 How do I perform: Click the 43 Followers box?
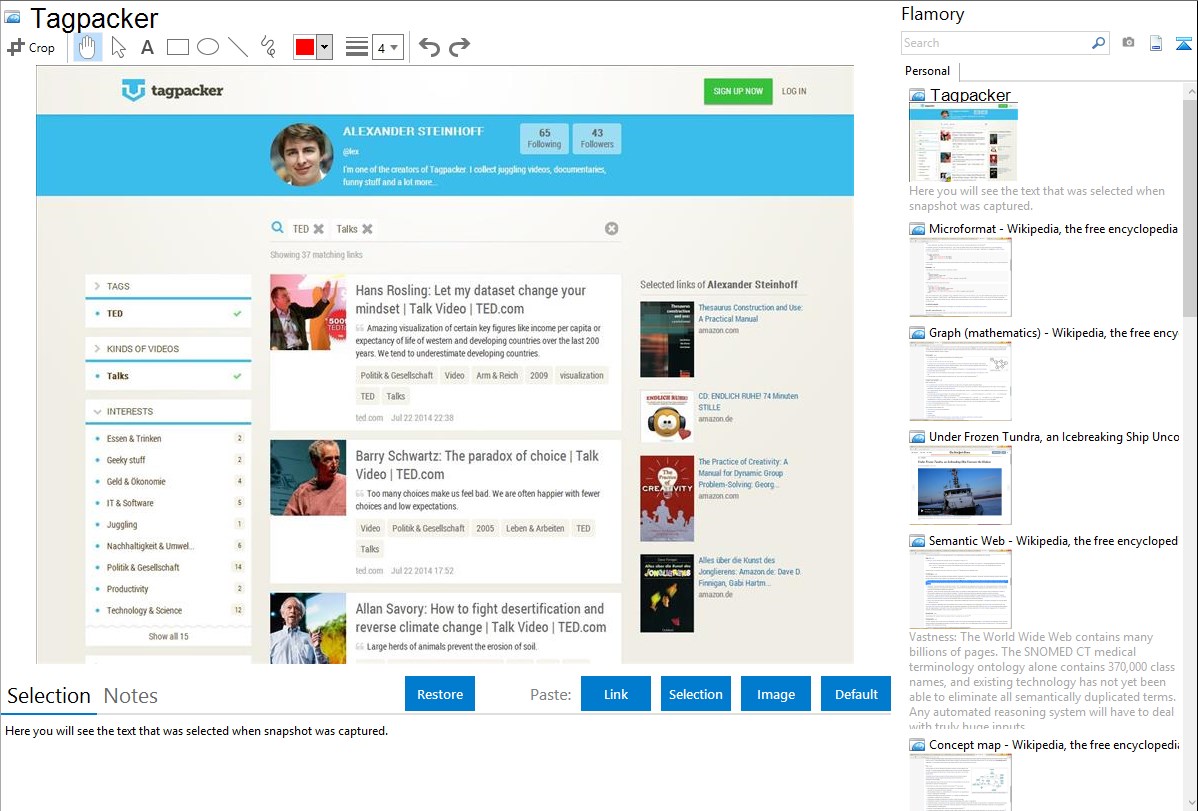597,138
